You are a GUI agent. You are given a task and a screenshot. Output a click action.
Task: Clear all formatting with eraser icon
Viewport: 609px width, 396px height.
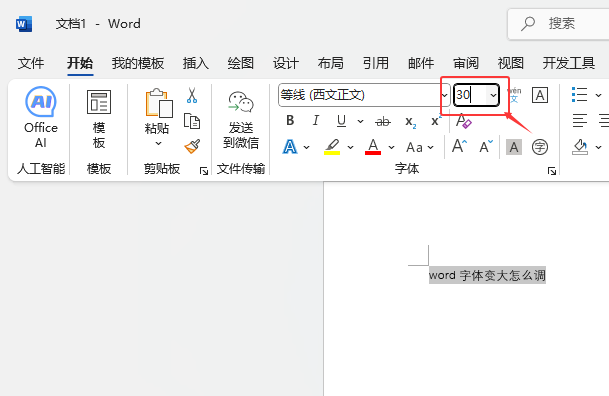(463, 121)
